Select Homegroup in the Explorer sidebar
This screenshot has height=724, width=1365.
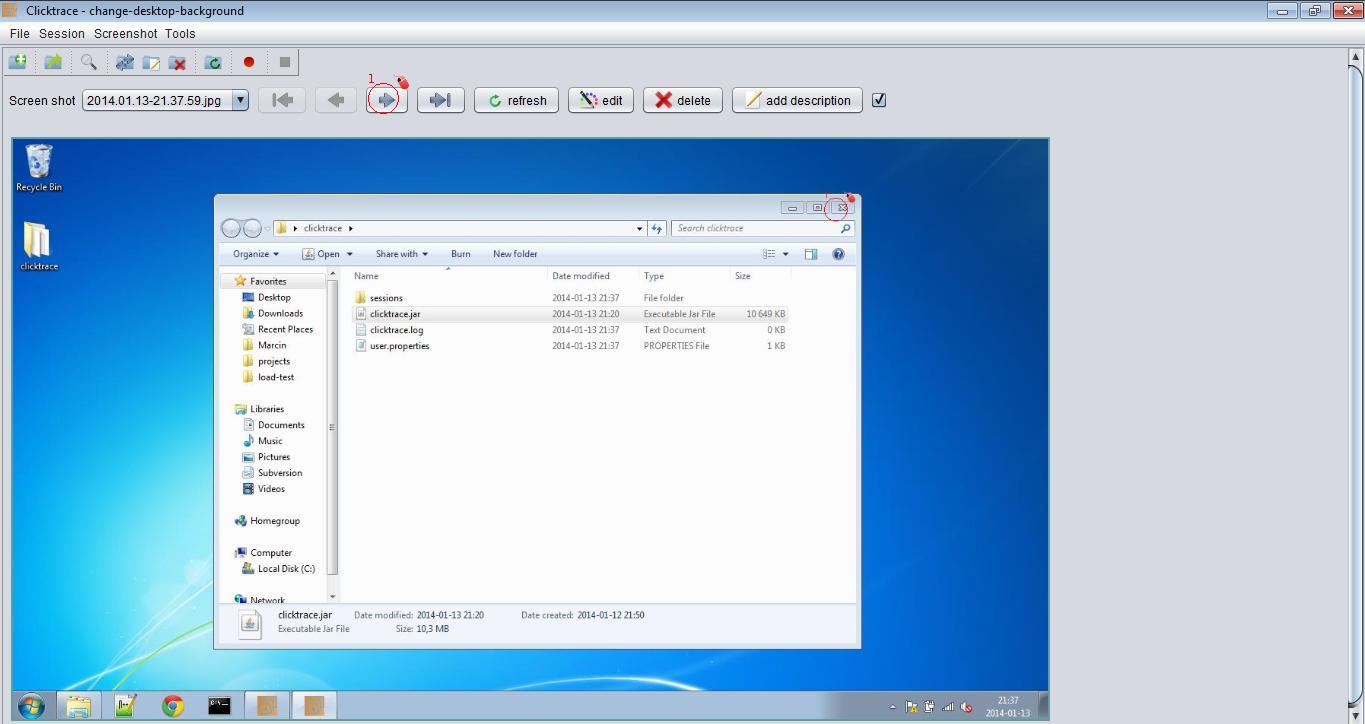(x=274, y=522)
